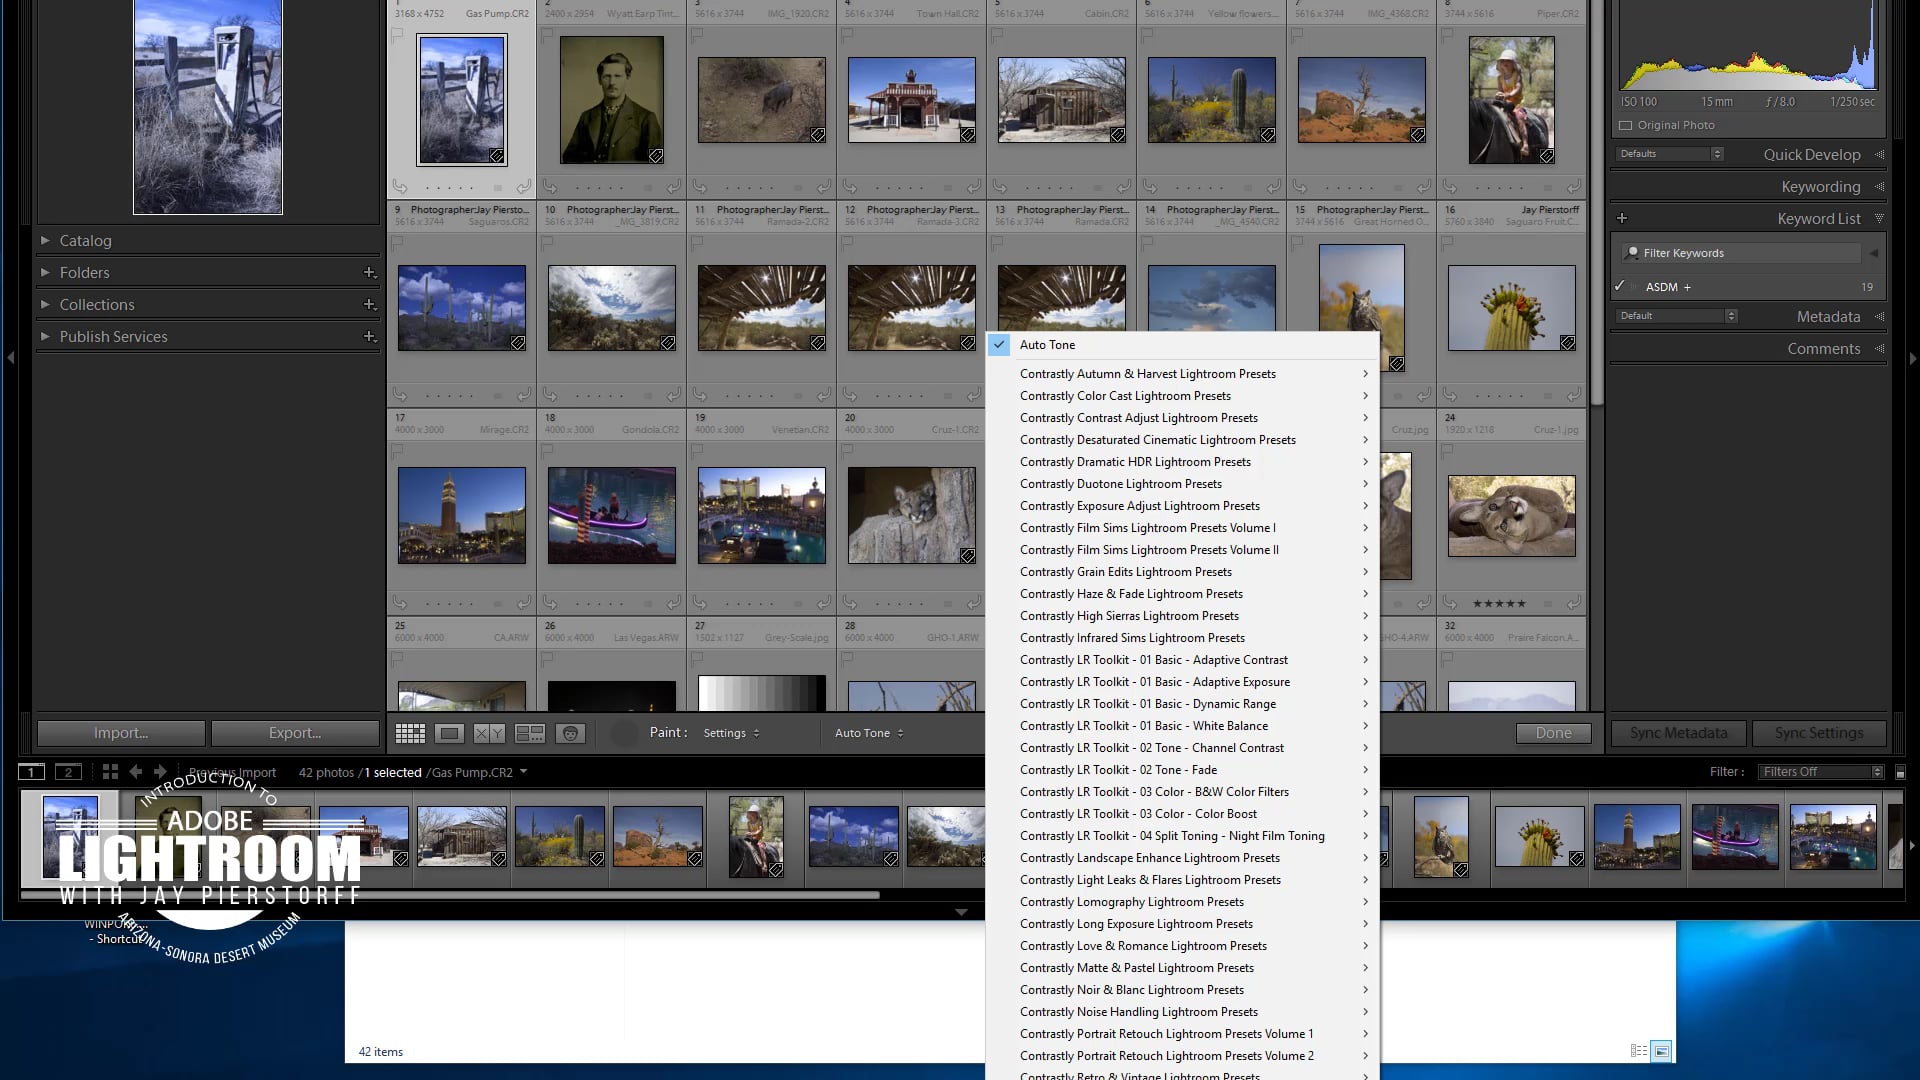The height and width of the screenshot is (1080, 1920).
Task: Switch to Loupe view icon
Action: click(x=450, y=734)
